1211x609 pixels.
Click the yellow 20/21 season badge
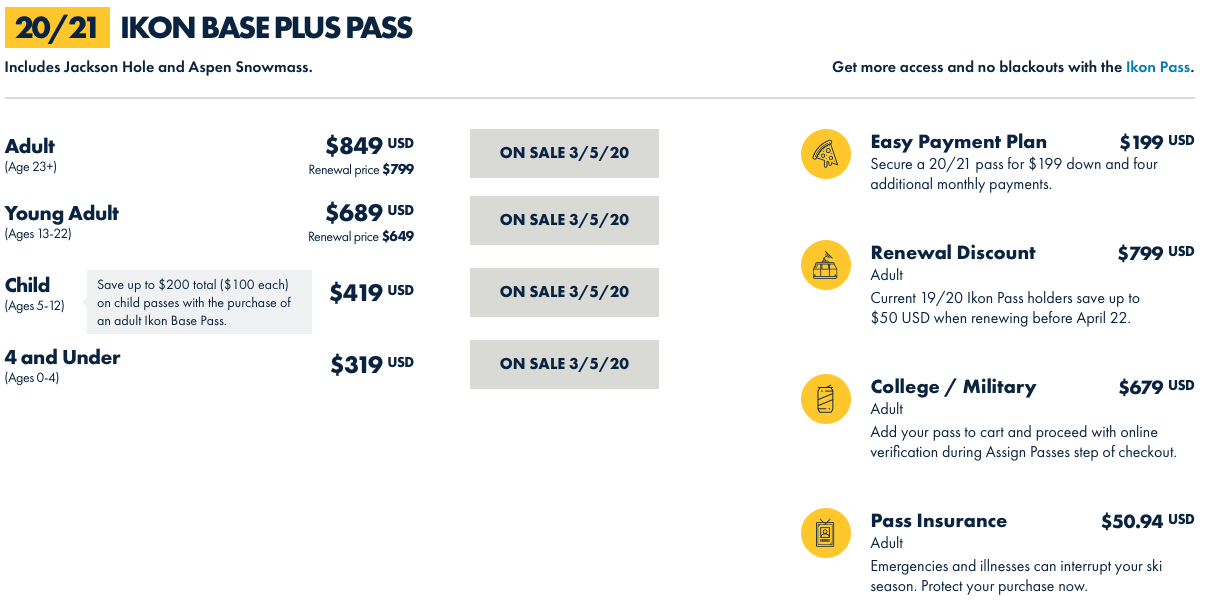point(57,28)
